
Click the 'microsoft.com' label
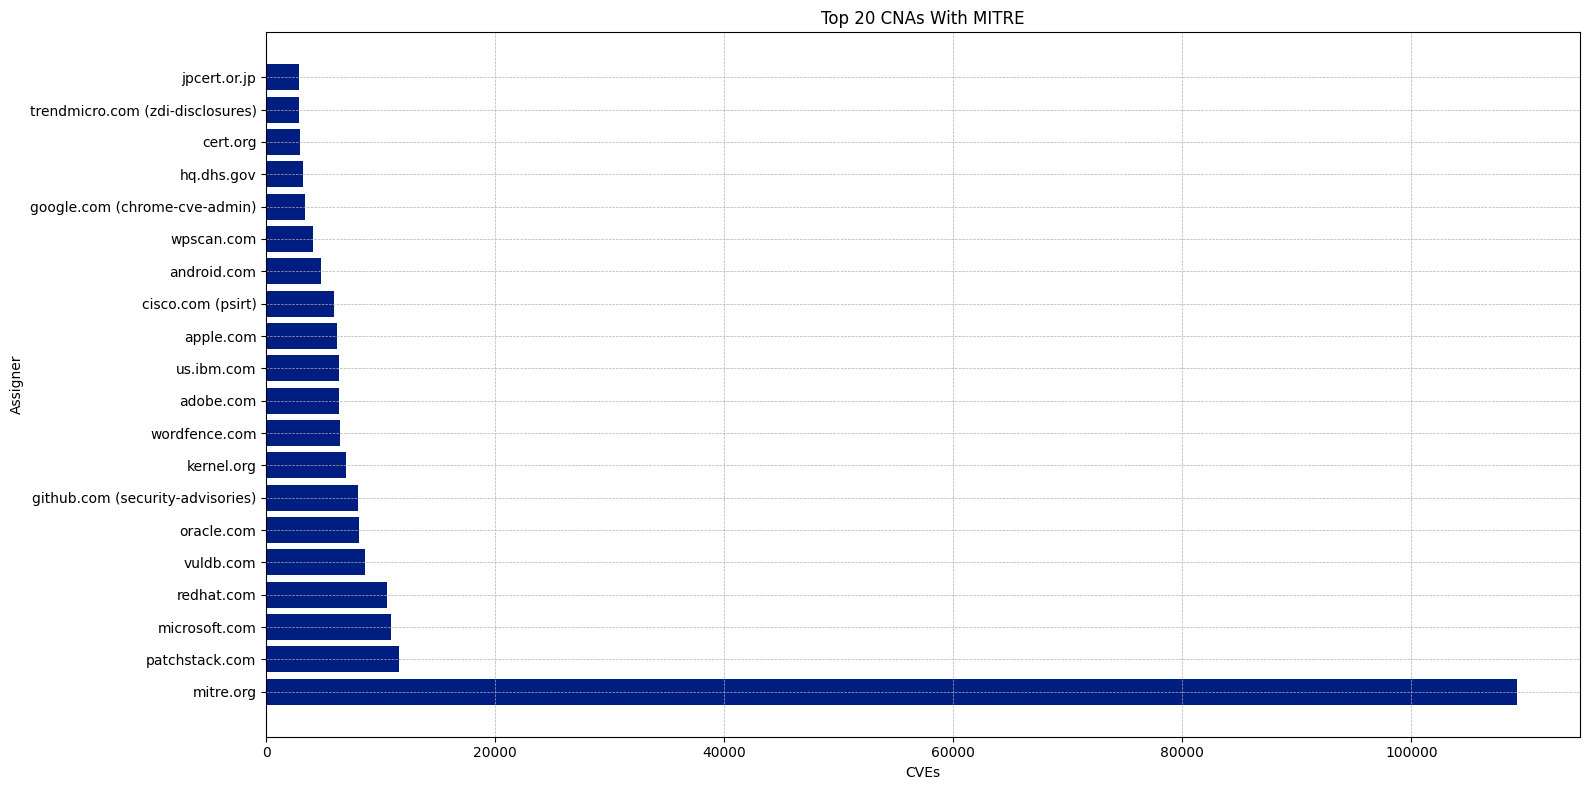pyautogui.click(x=207, y=628)
